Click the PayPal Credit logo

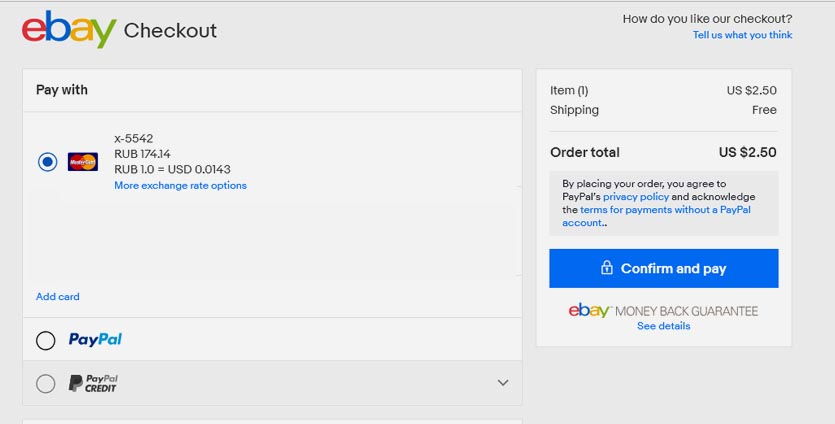[93, 383]
